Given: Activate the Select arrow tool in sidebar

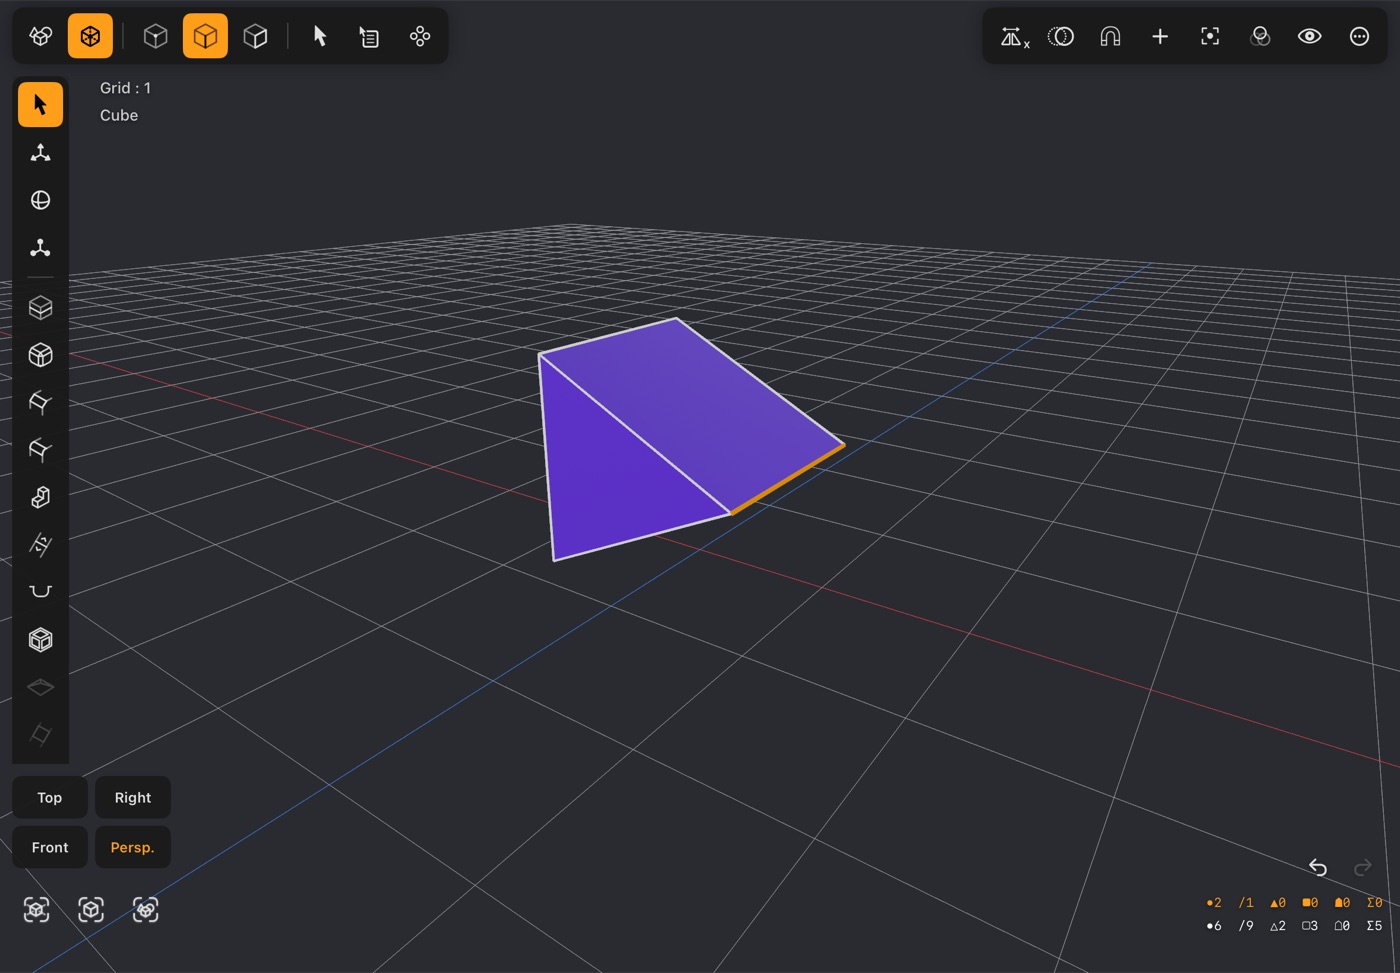Looking at the screenshot, I should pos(40,104).
